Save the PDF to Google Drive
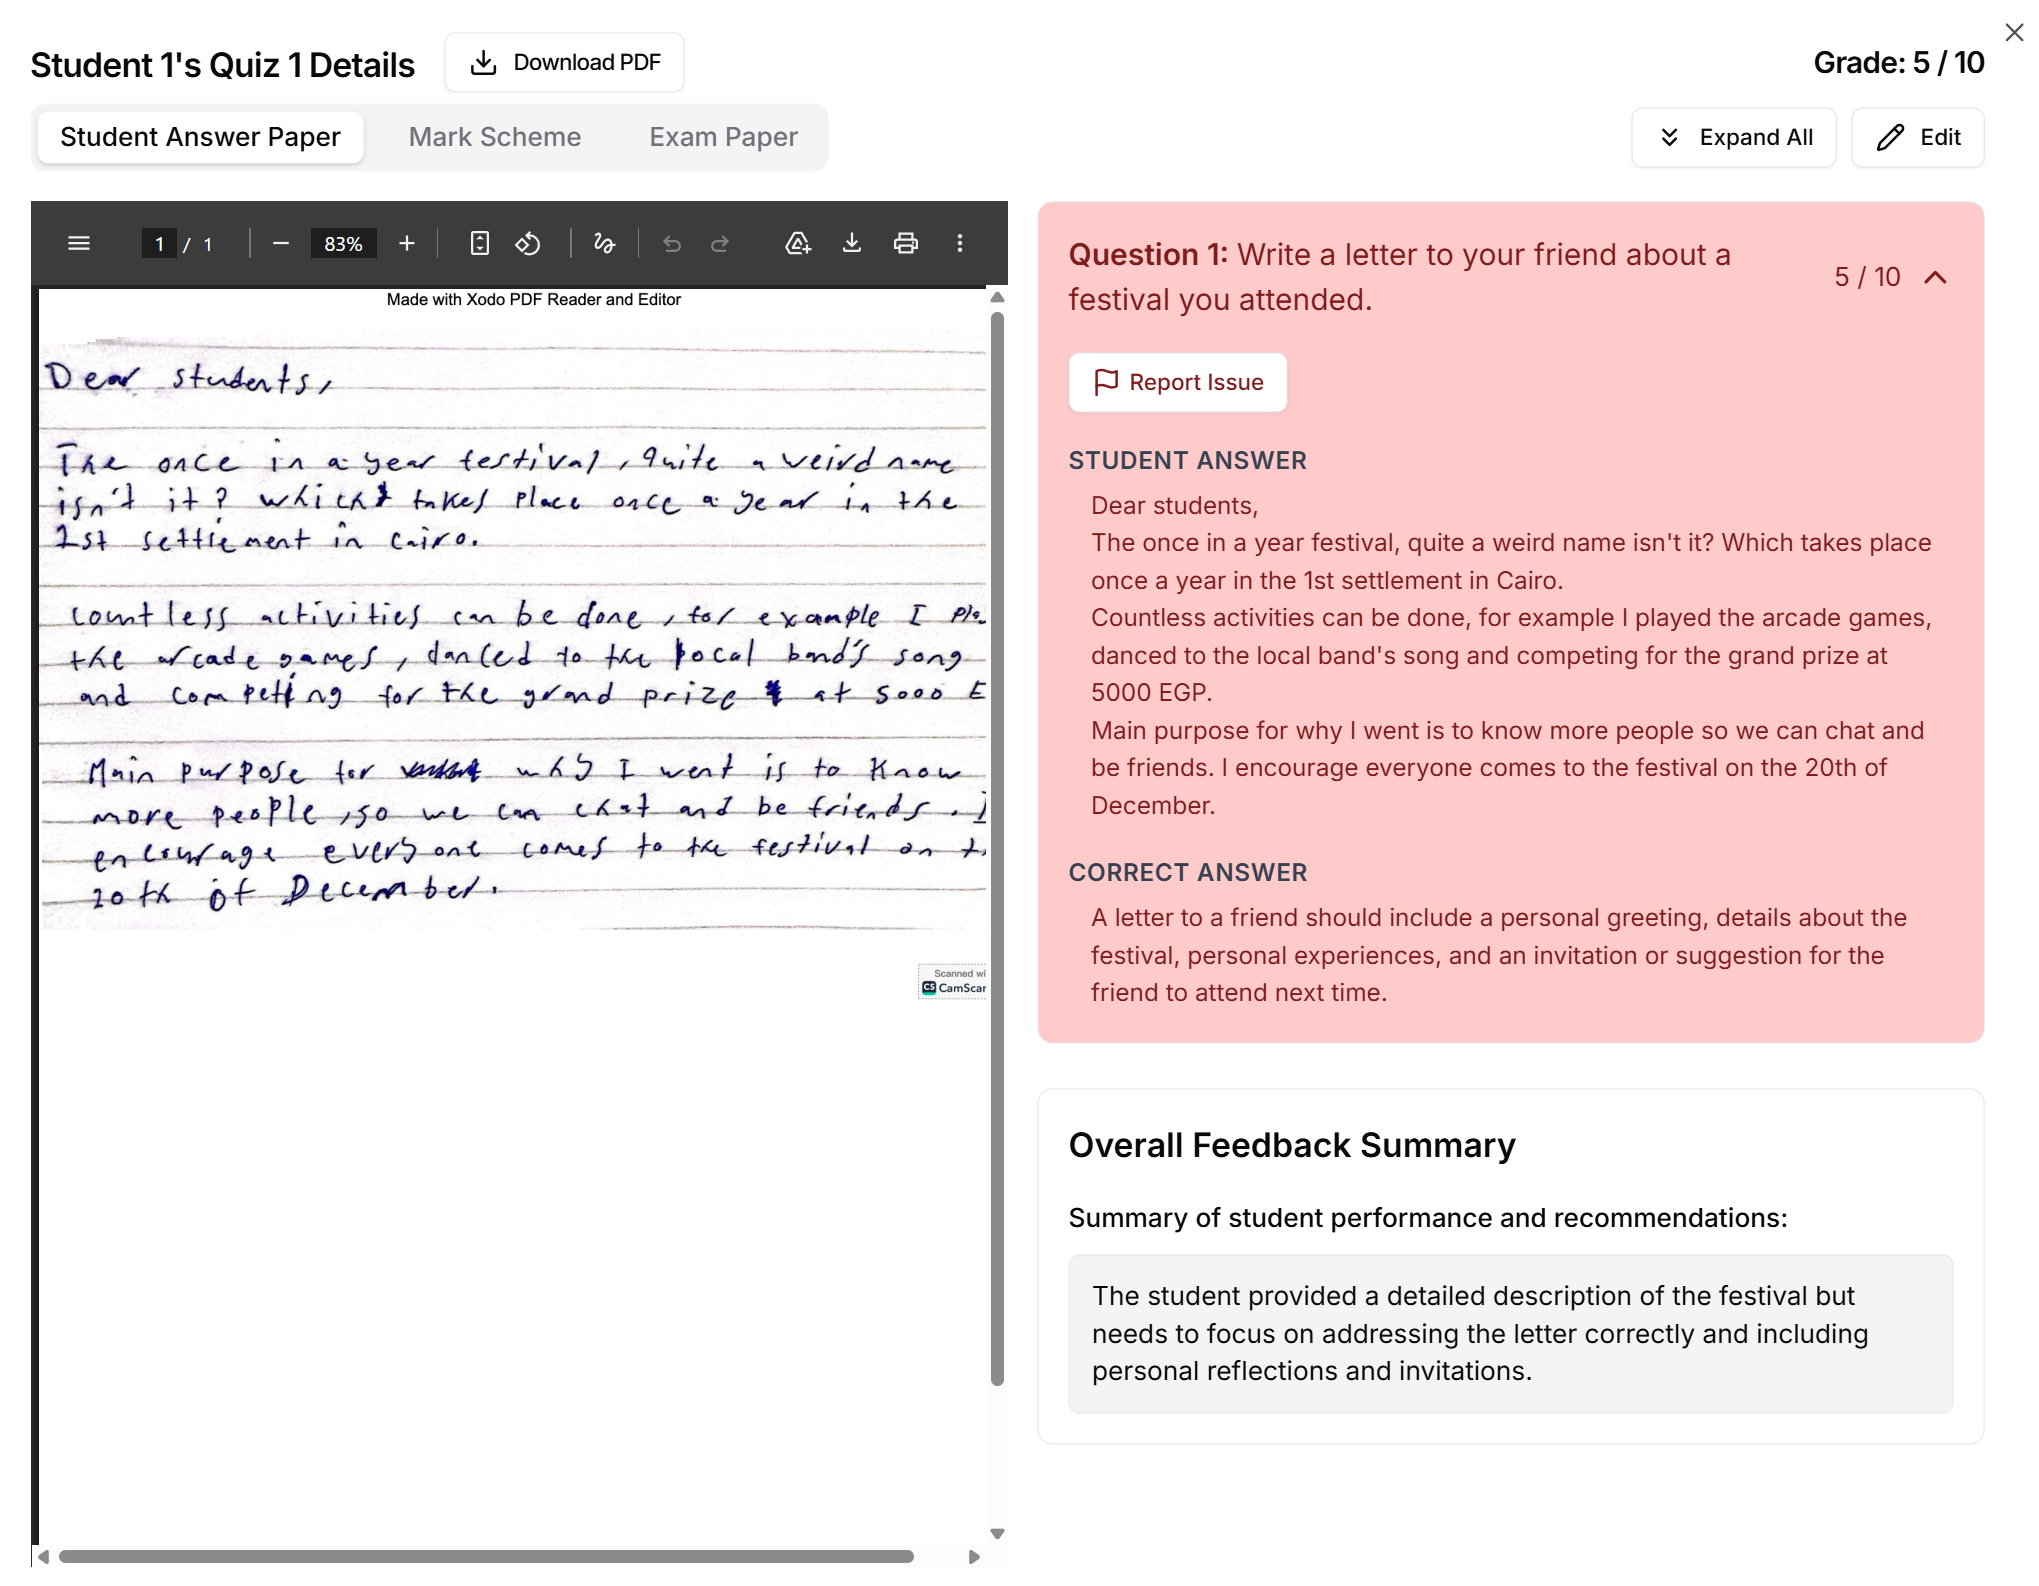This screenshot has width=2039, height=1586. [x=798, y=243]
